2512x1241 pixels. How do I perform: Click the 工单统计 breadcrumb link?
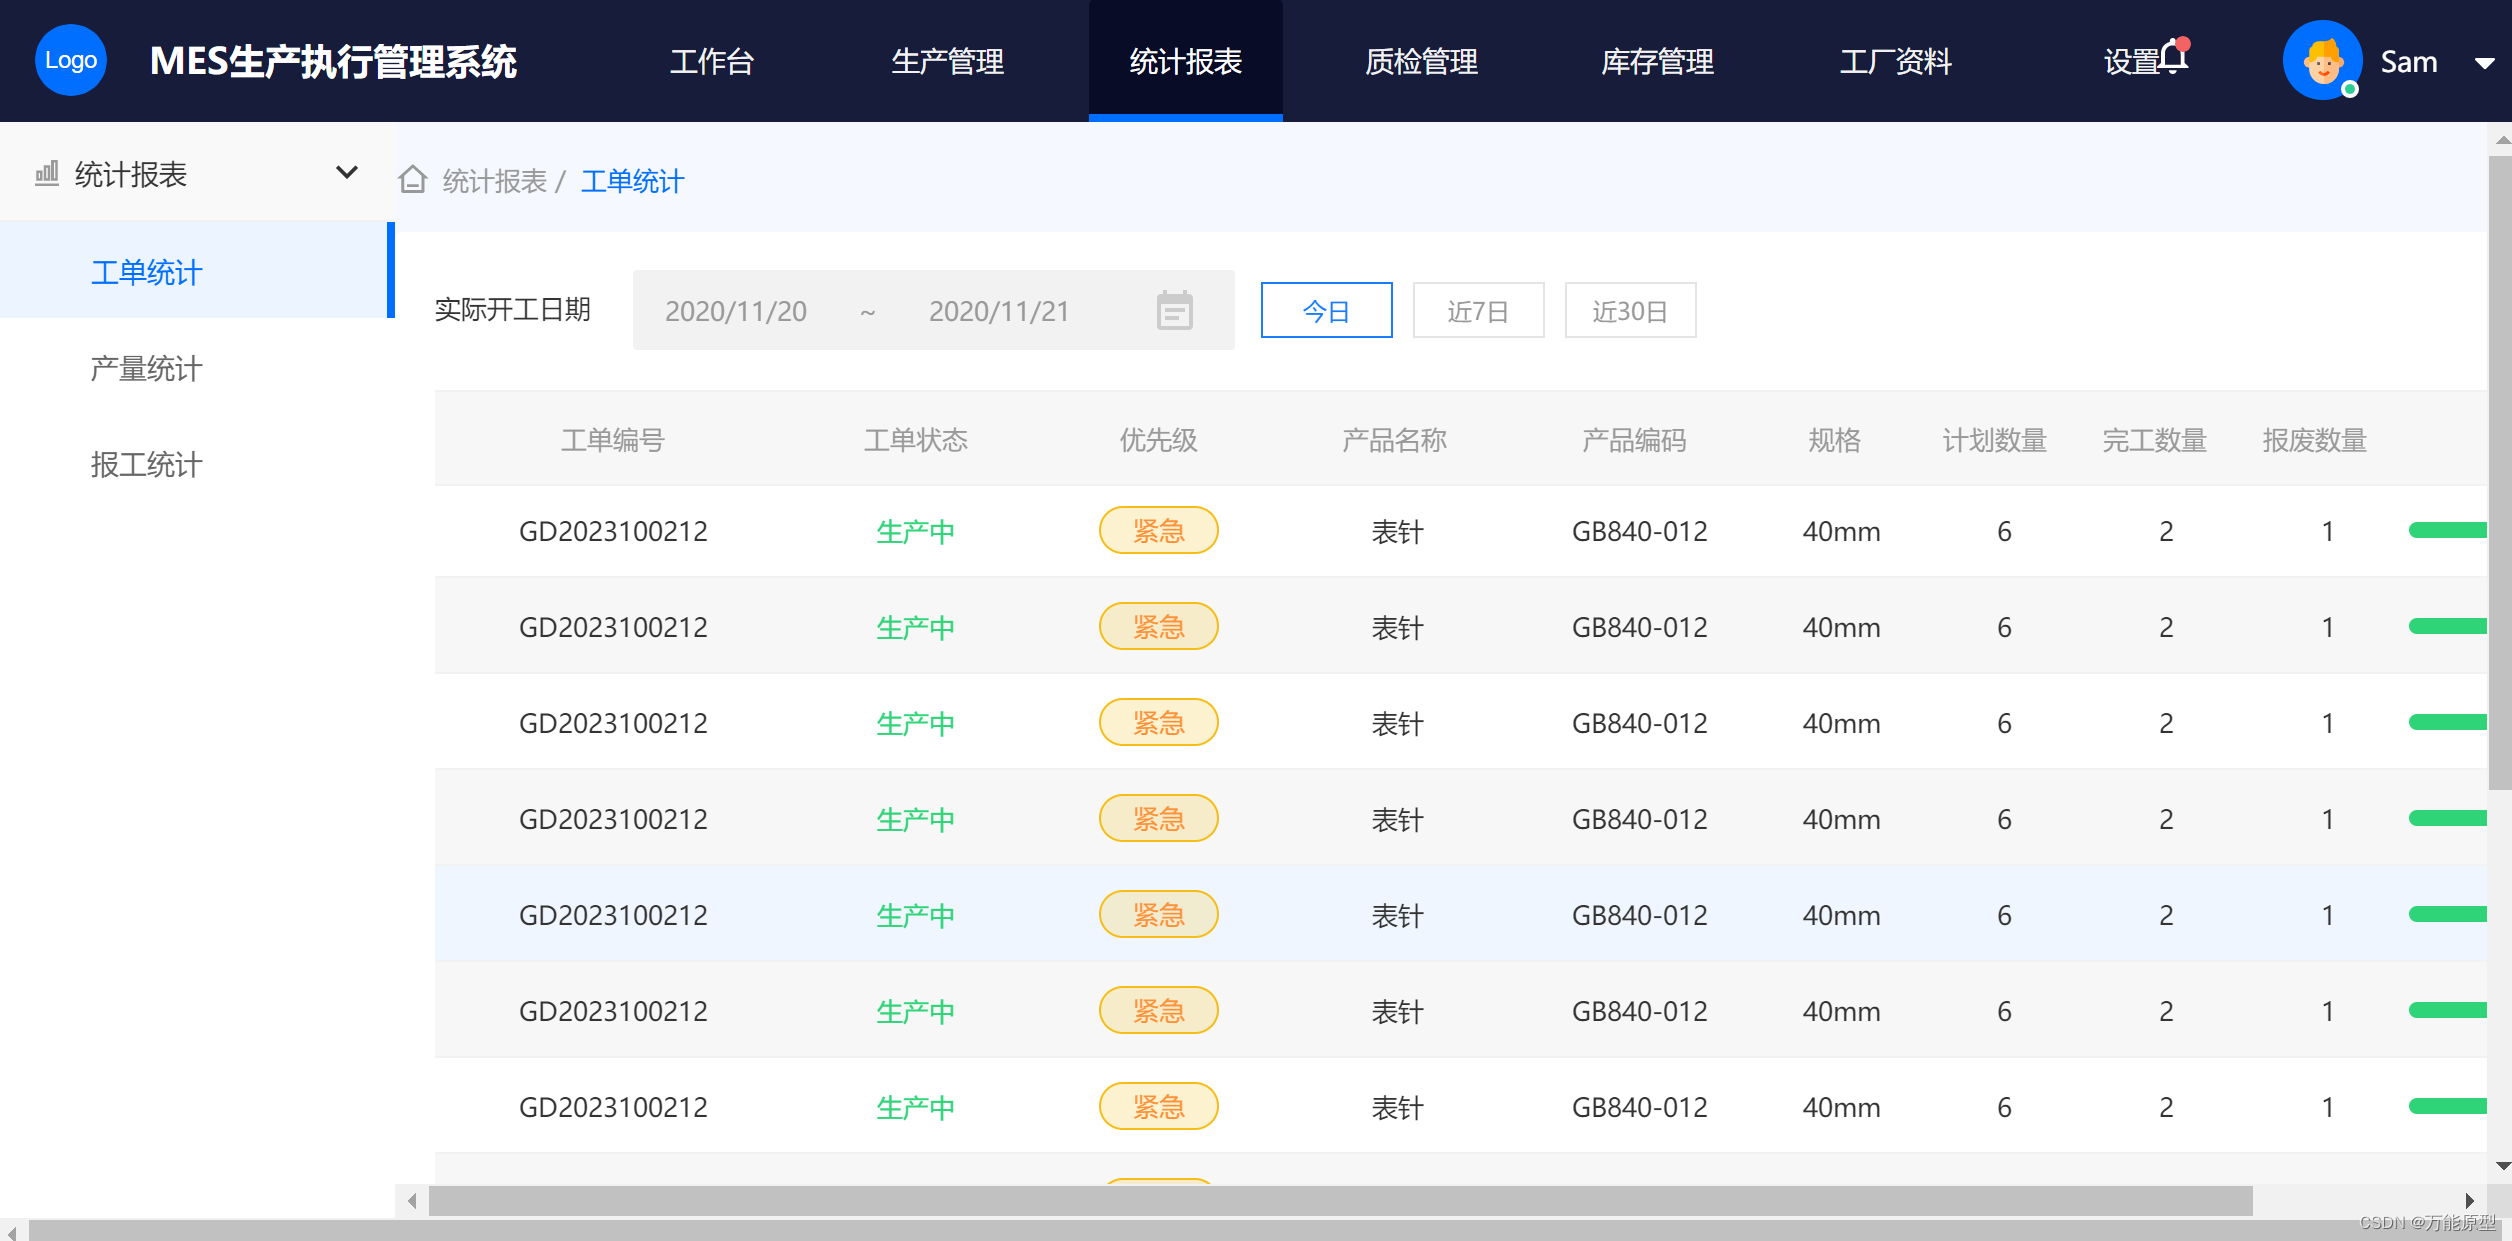click(x=632, y=181)
